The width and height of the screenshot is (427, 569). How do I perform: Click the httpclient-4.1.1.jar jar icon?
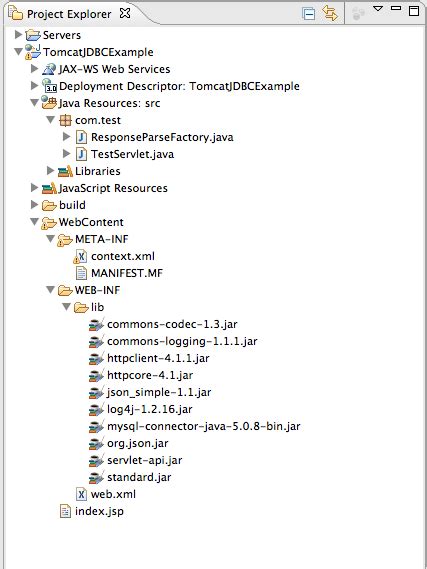(97, 359)
